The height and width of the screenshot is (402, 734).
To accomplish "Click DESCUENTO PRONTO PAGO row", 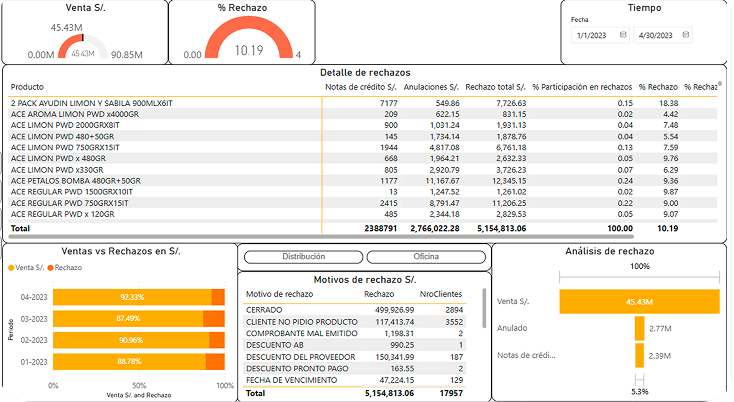I will click(354, 368).
